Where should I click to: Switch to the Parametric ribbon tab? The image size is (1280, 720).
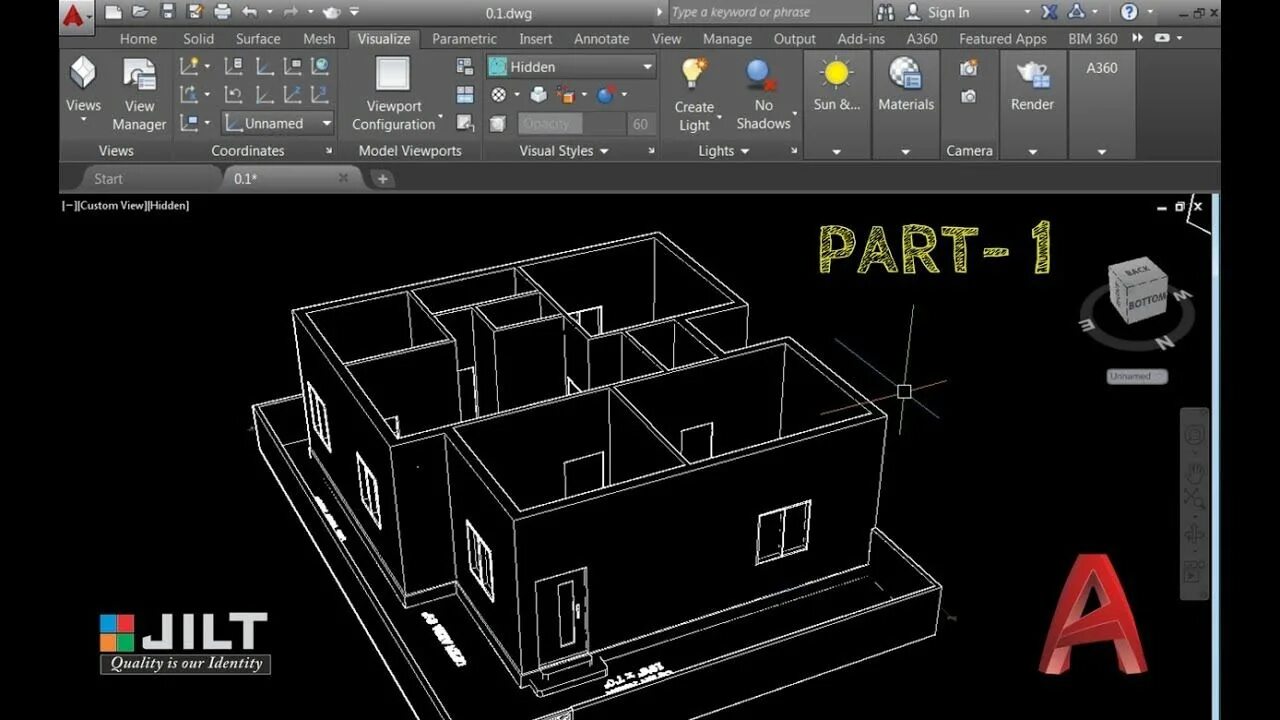[x=464, y=39]
